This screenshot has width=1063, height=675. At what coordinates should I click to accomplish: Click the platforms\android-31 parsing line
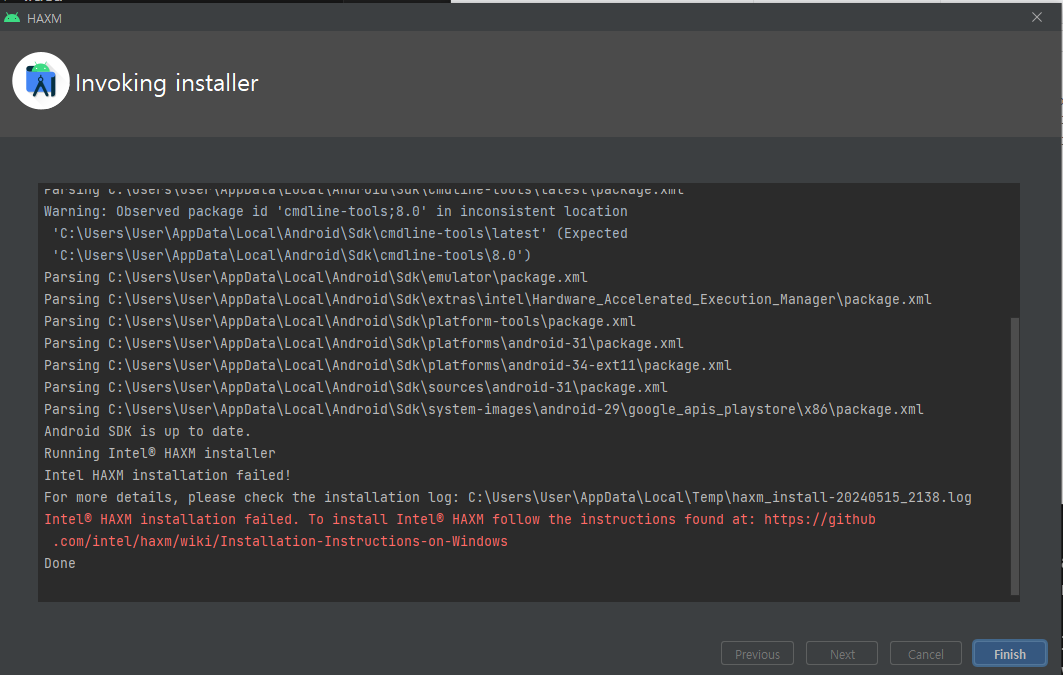[363, 343]
